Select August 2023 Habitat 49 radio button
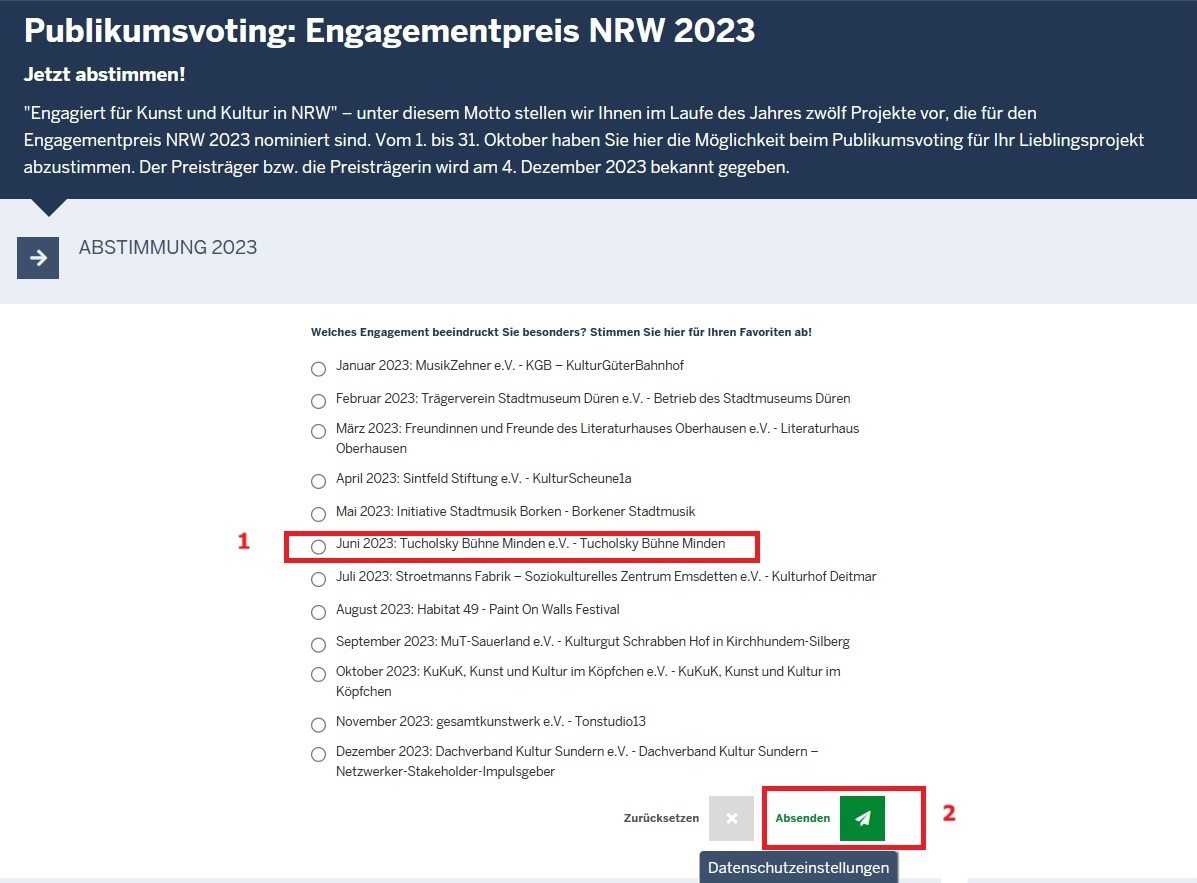Image resolution: width=1197 pixels, height=883 pixels. point(318,612)
